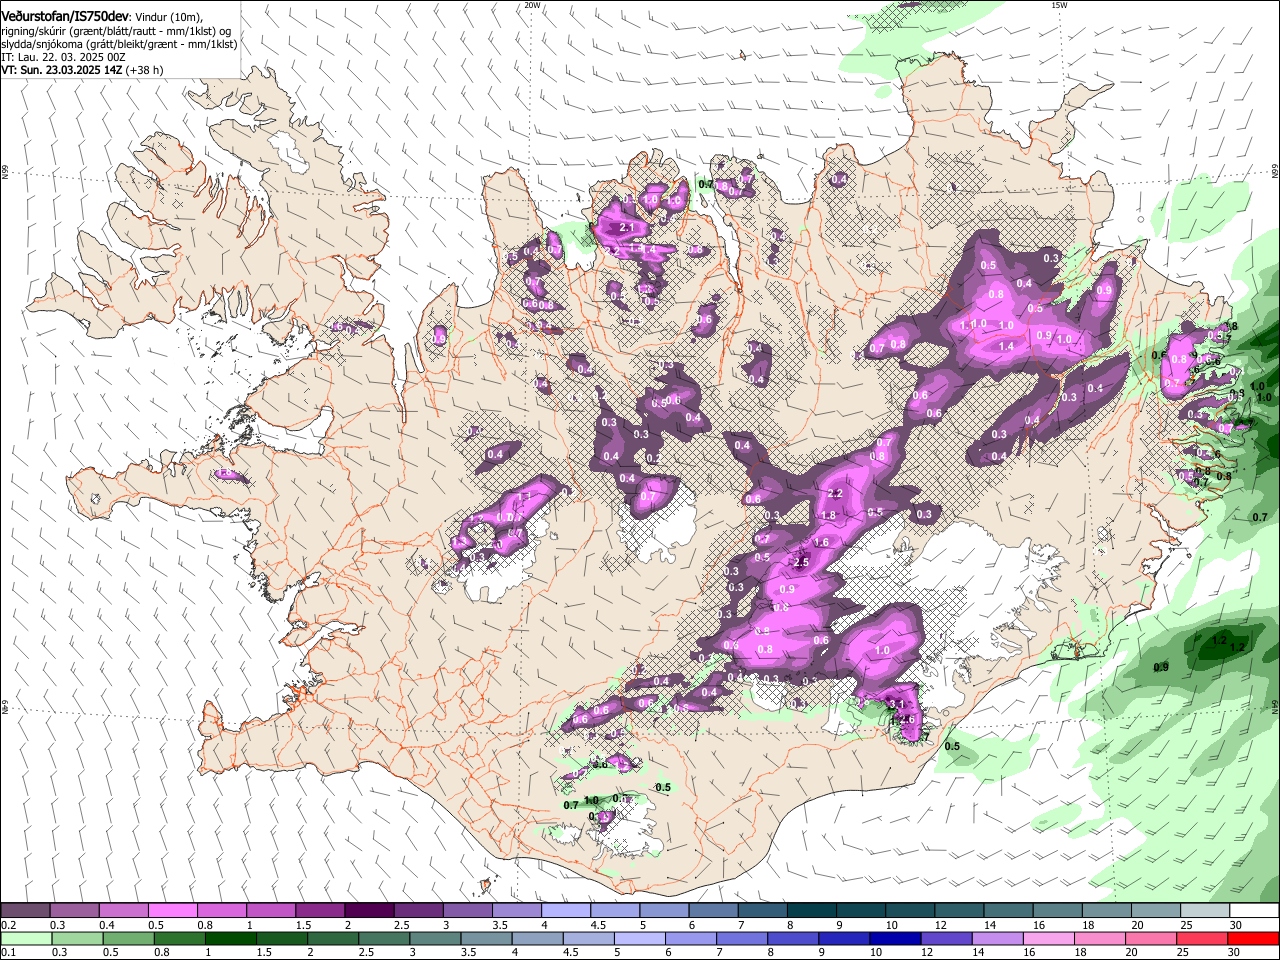
Task: Select the '1.8' precipitation value on the map
Action: (828, 516)
